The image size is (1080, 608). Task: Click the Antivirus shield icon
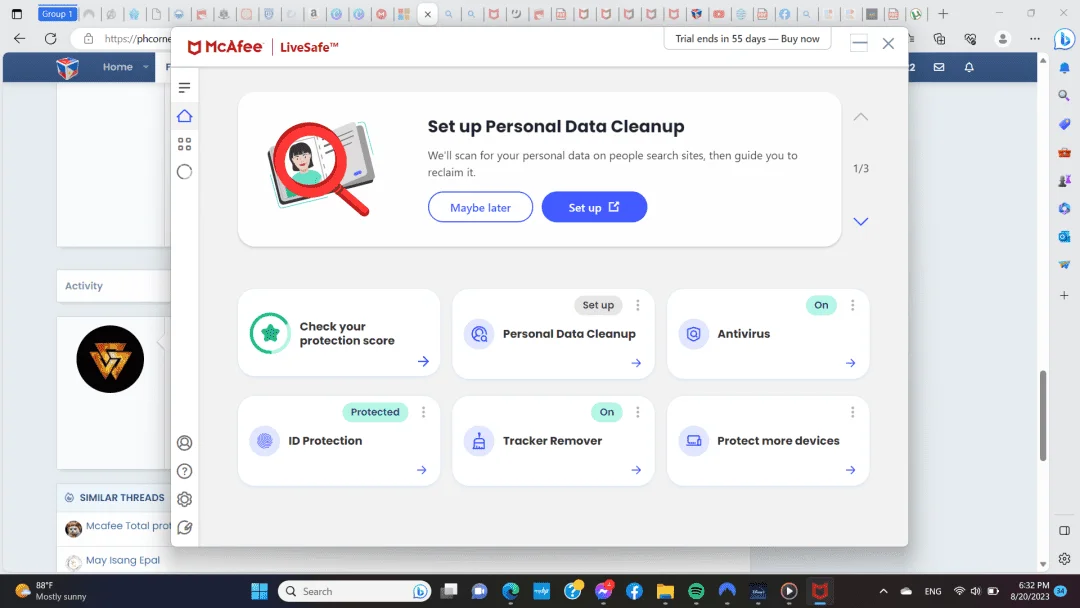[694, 334]
